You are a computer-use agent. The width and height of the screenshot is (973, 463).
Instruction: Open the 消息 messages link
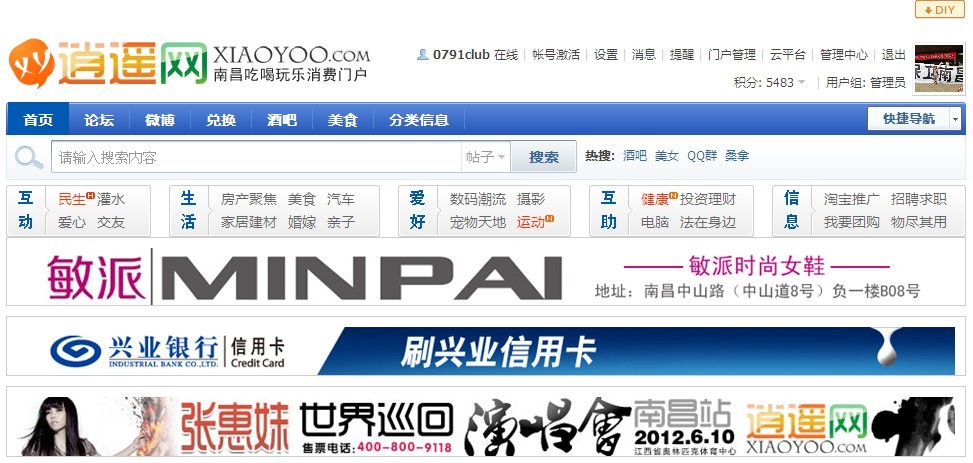643,55
